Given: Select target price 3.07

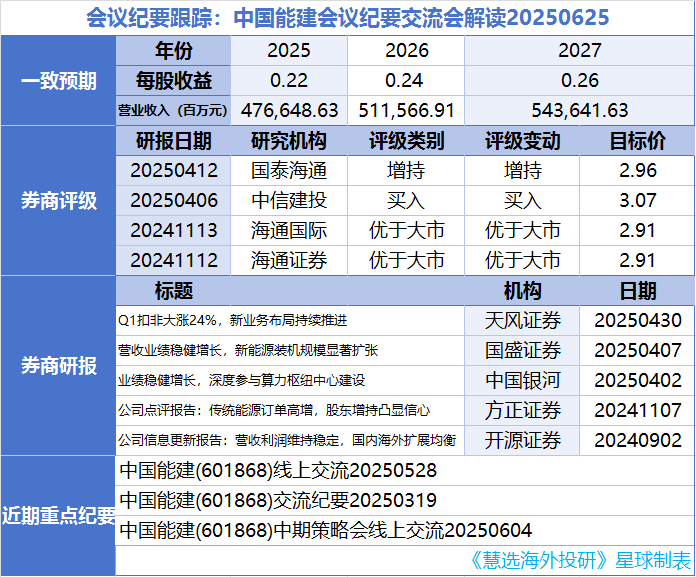Looking at the screenshot, I should (x=637, y=201).
